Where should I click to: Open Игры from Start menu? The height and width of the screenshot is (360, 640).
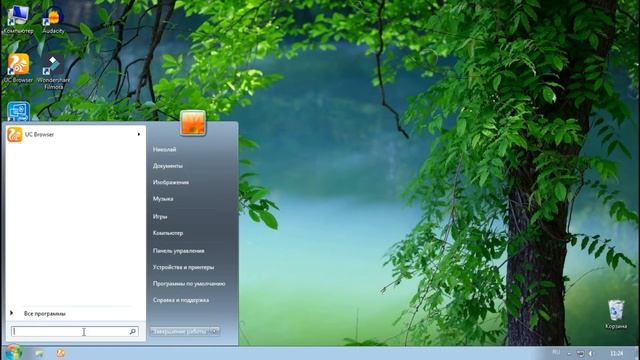pos(160,216)
